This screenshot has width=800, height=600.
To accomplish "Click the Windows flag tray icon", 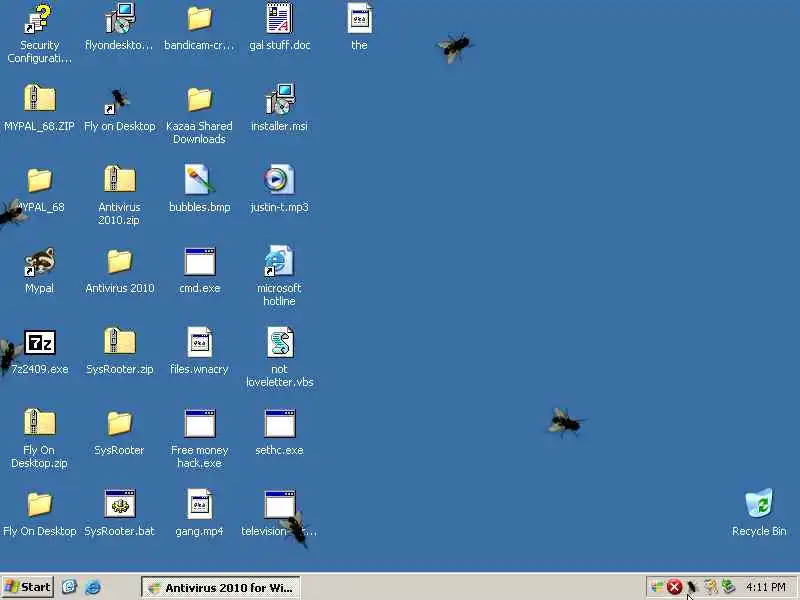I will [x=657, y=587].
